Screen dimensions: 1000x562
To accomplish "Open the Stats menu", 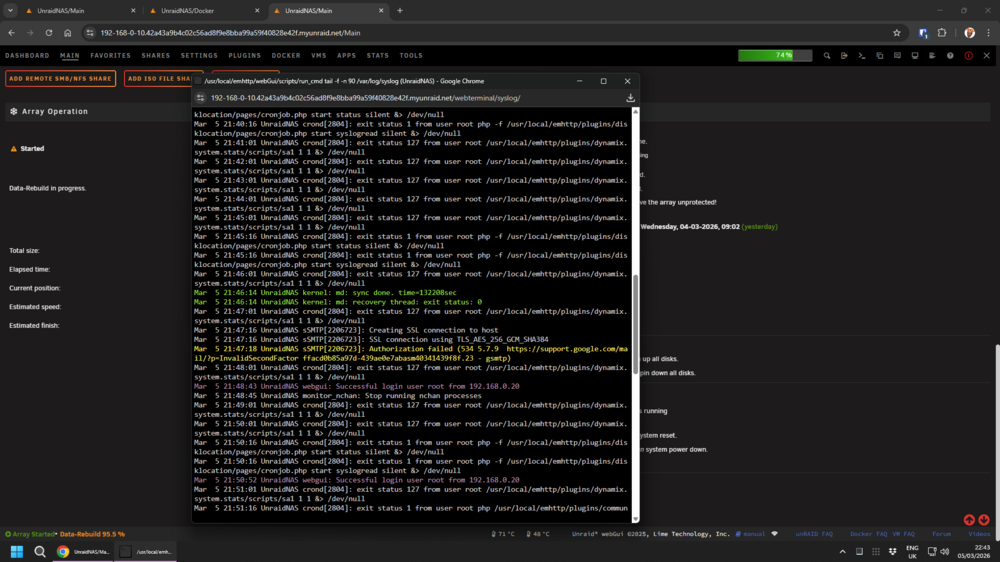I will (378, 55).
